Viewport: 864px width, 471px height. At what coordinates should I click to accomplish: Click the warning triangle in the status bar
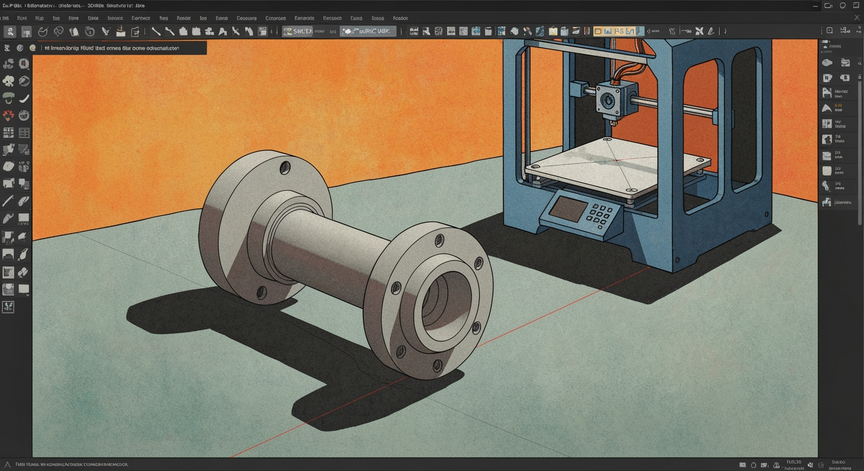(7, 465)
